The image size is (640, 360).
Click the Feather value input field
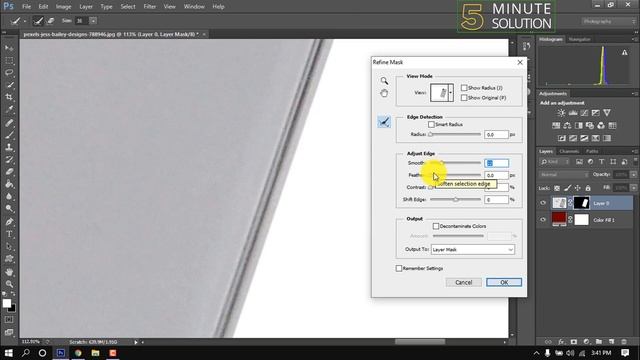(x=496, y=175)
